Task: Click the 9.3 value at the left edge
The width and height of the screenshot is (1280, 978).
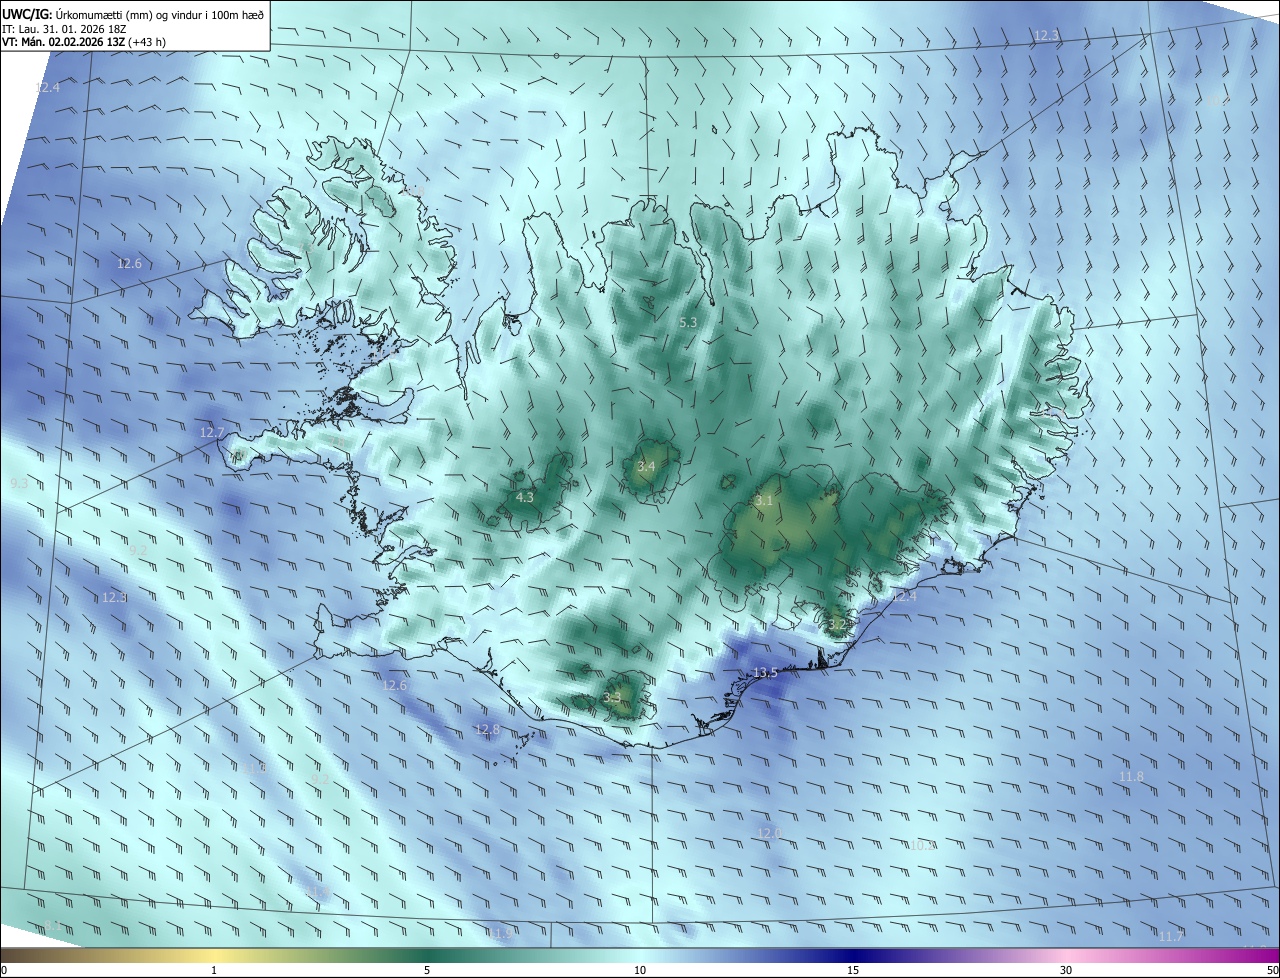Action: coord(19,483)
